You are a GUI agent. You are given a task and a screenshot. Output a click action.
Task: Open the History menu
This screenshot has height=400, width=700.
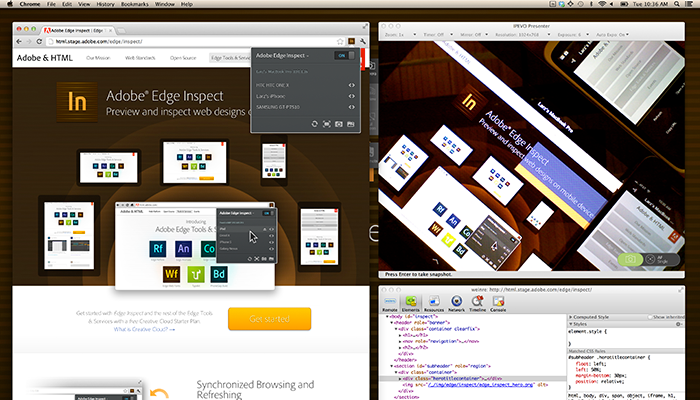(x=105, y=4)
